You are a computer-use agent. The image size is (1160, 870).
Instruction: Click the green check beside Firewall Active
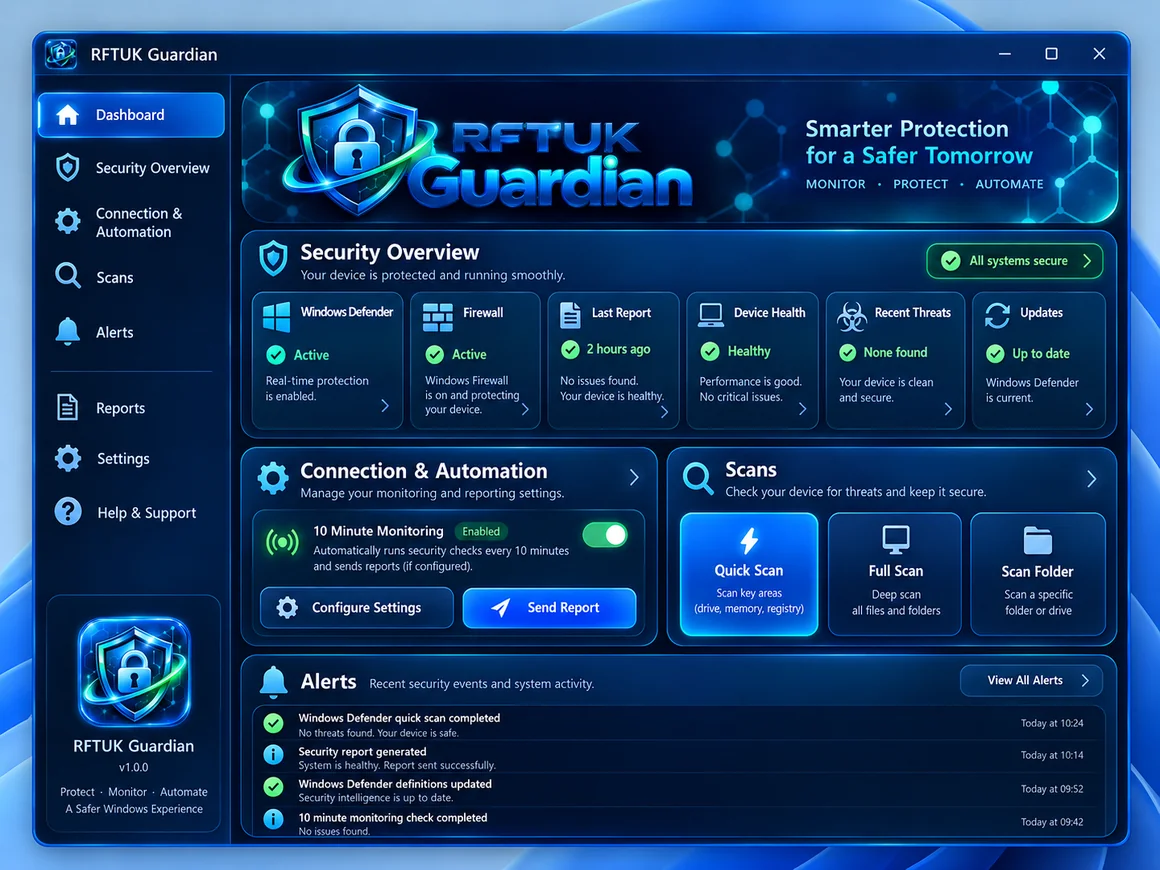point(435,354)
